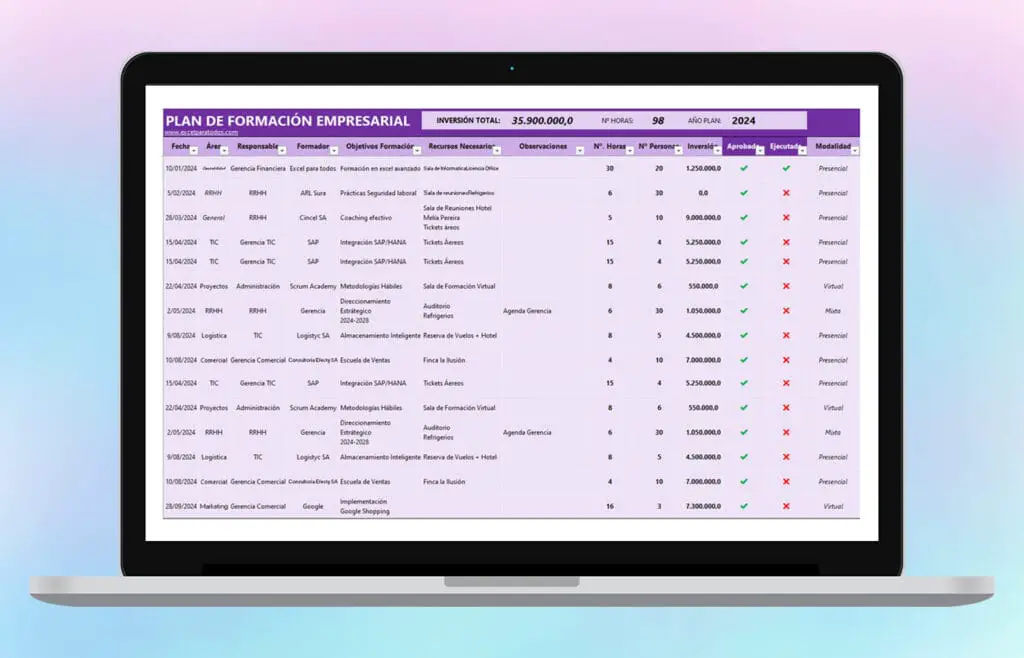Open the Aprobado header filter dropdown
The image size is (1024, 658).
[760, 151]
